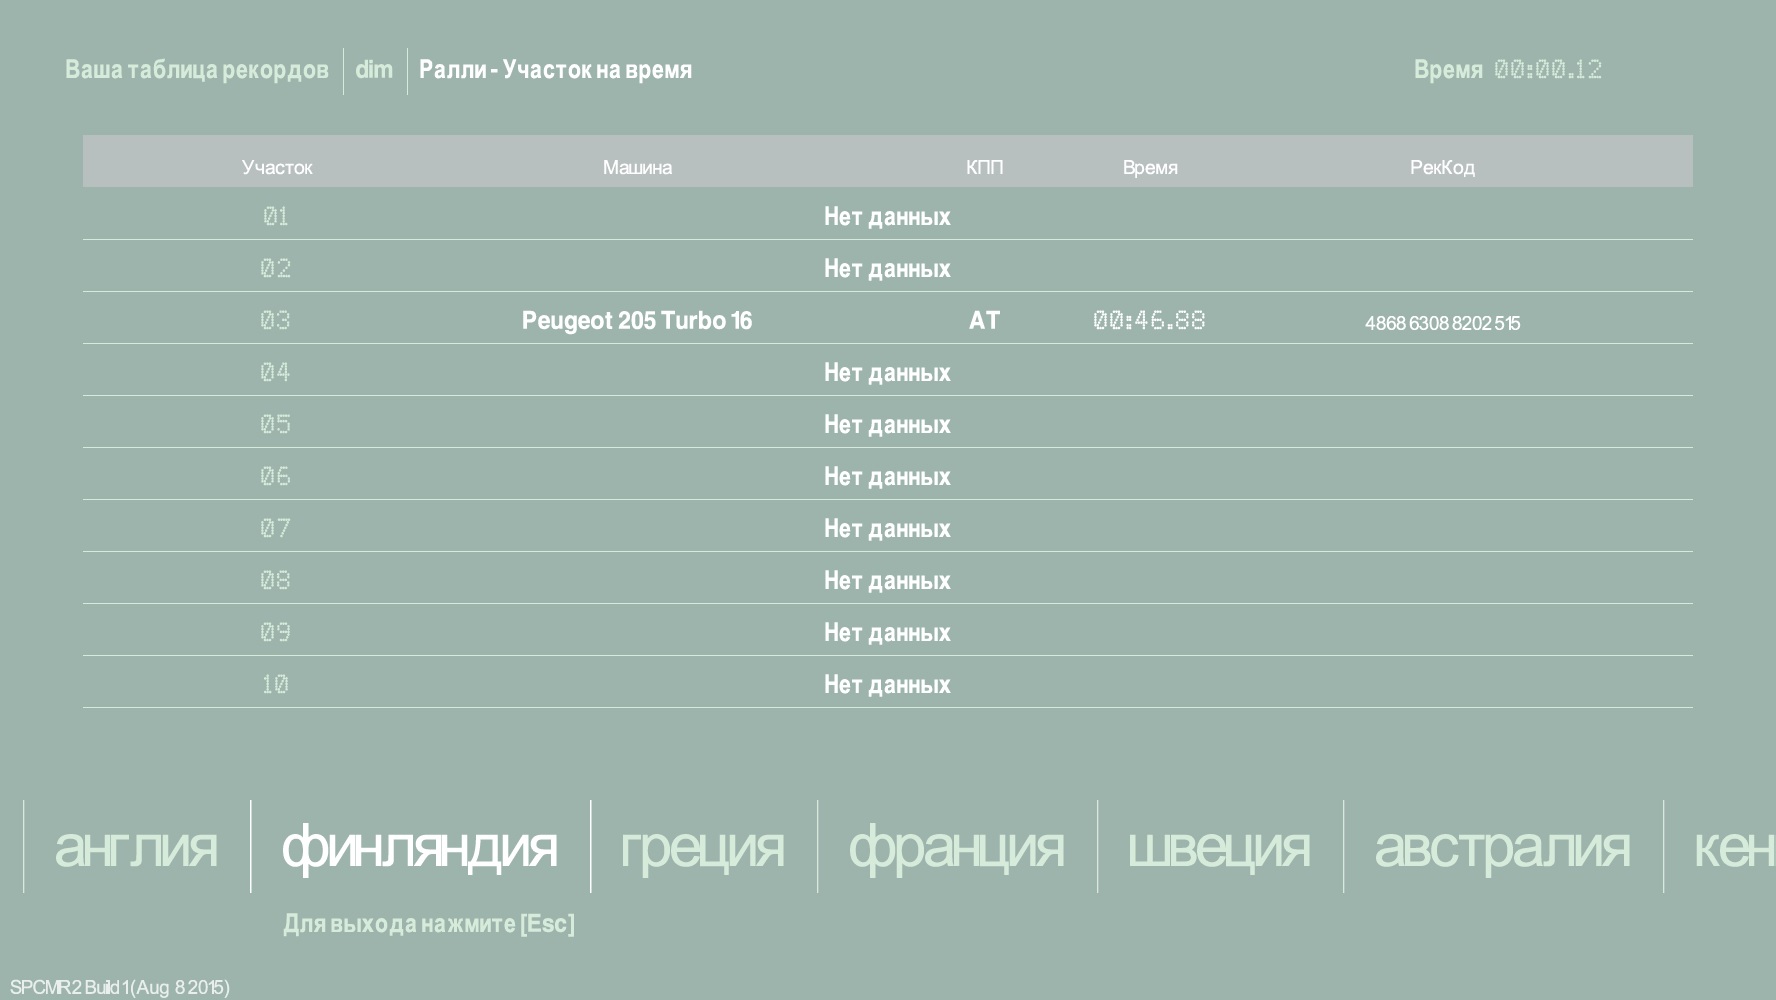
Task: Switch to the франция tab
Action: pyautogui.click(x=956, y=848)
